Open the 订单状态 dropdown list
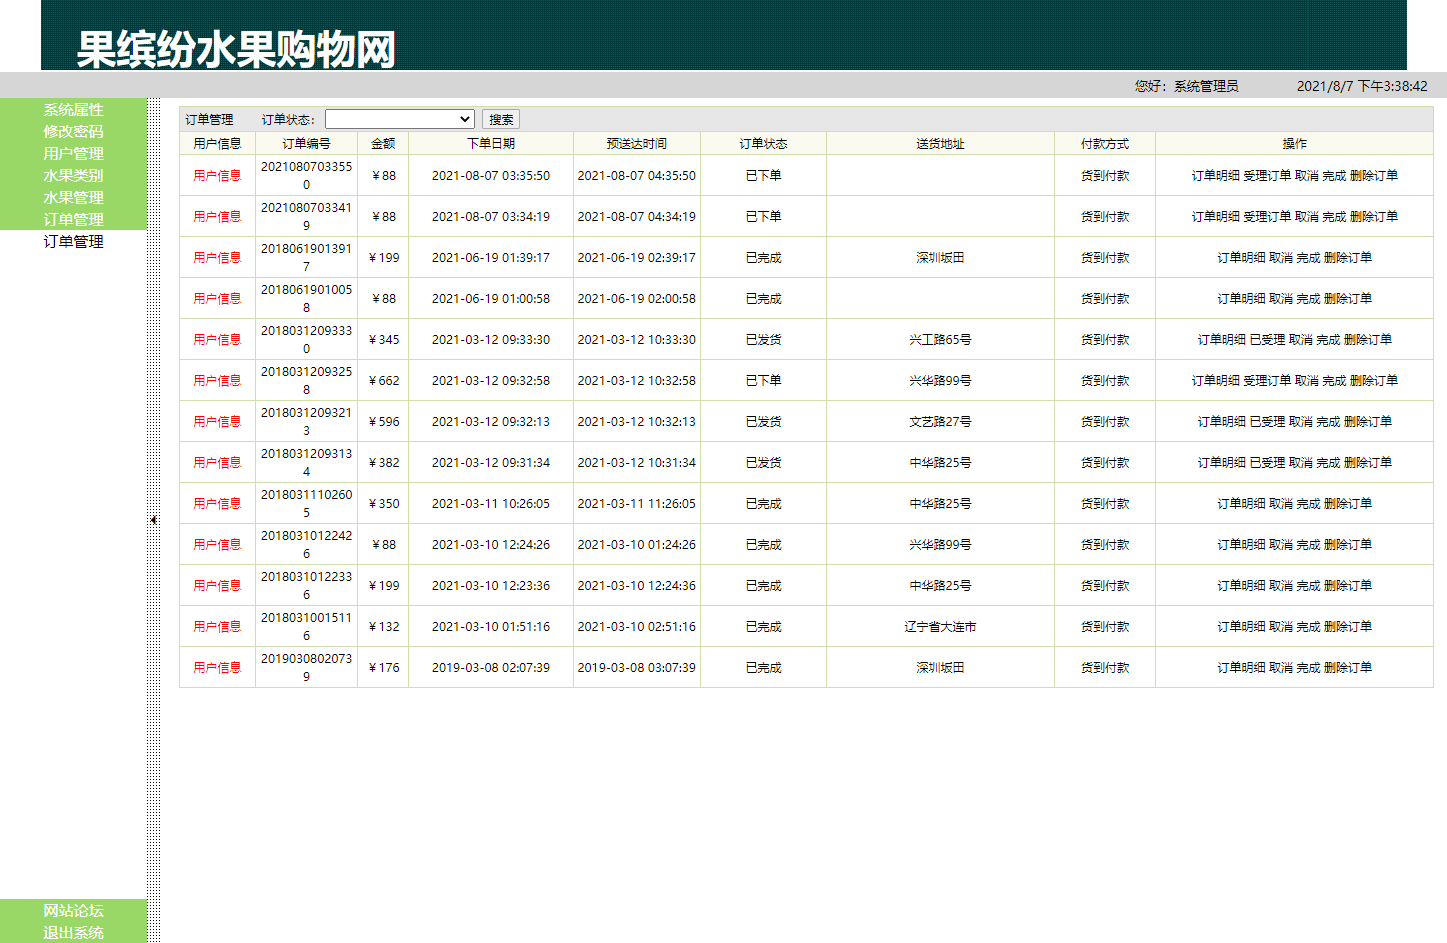The height and width of the screenshot is (943, 1447). pyautogui.click(x=399, y=119)
